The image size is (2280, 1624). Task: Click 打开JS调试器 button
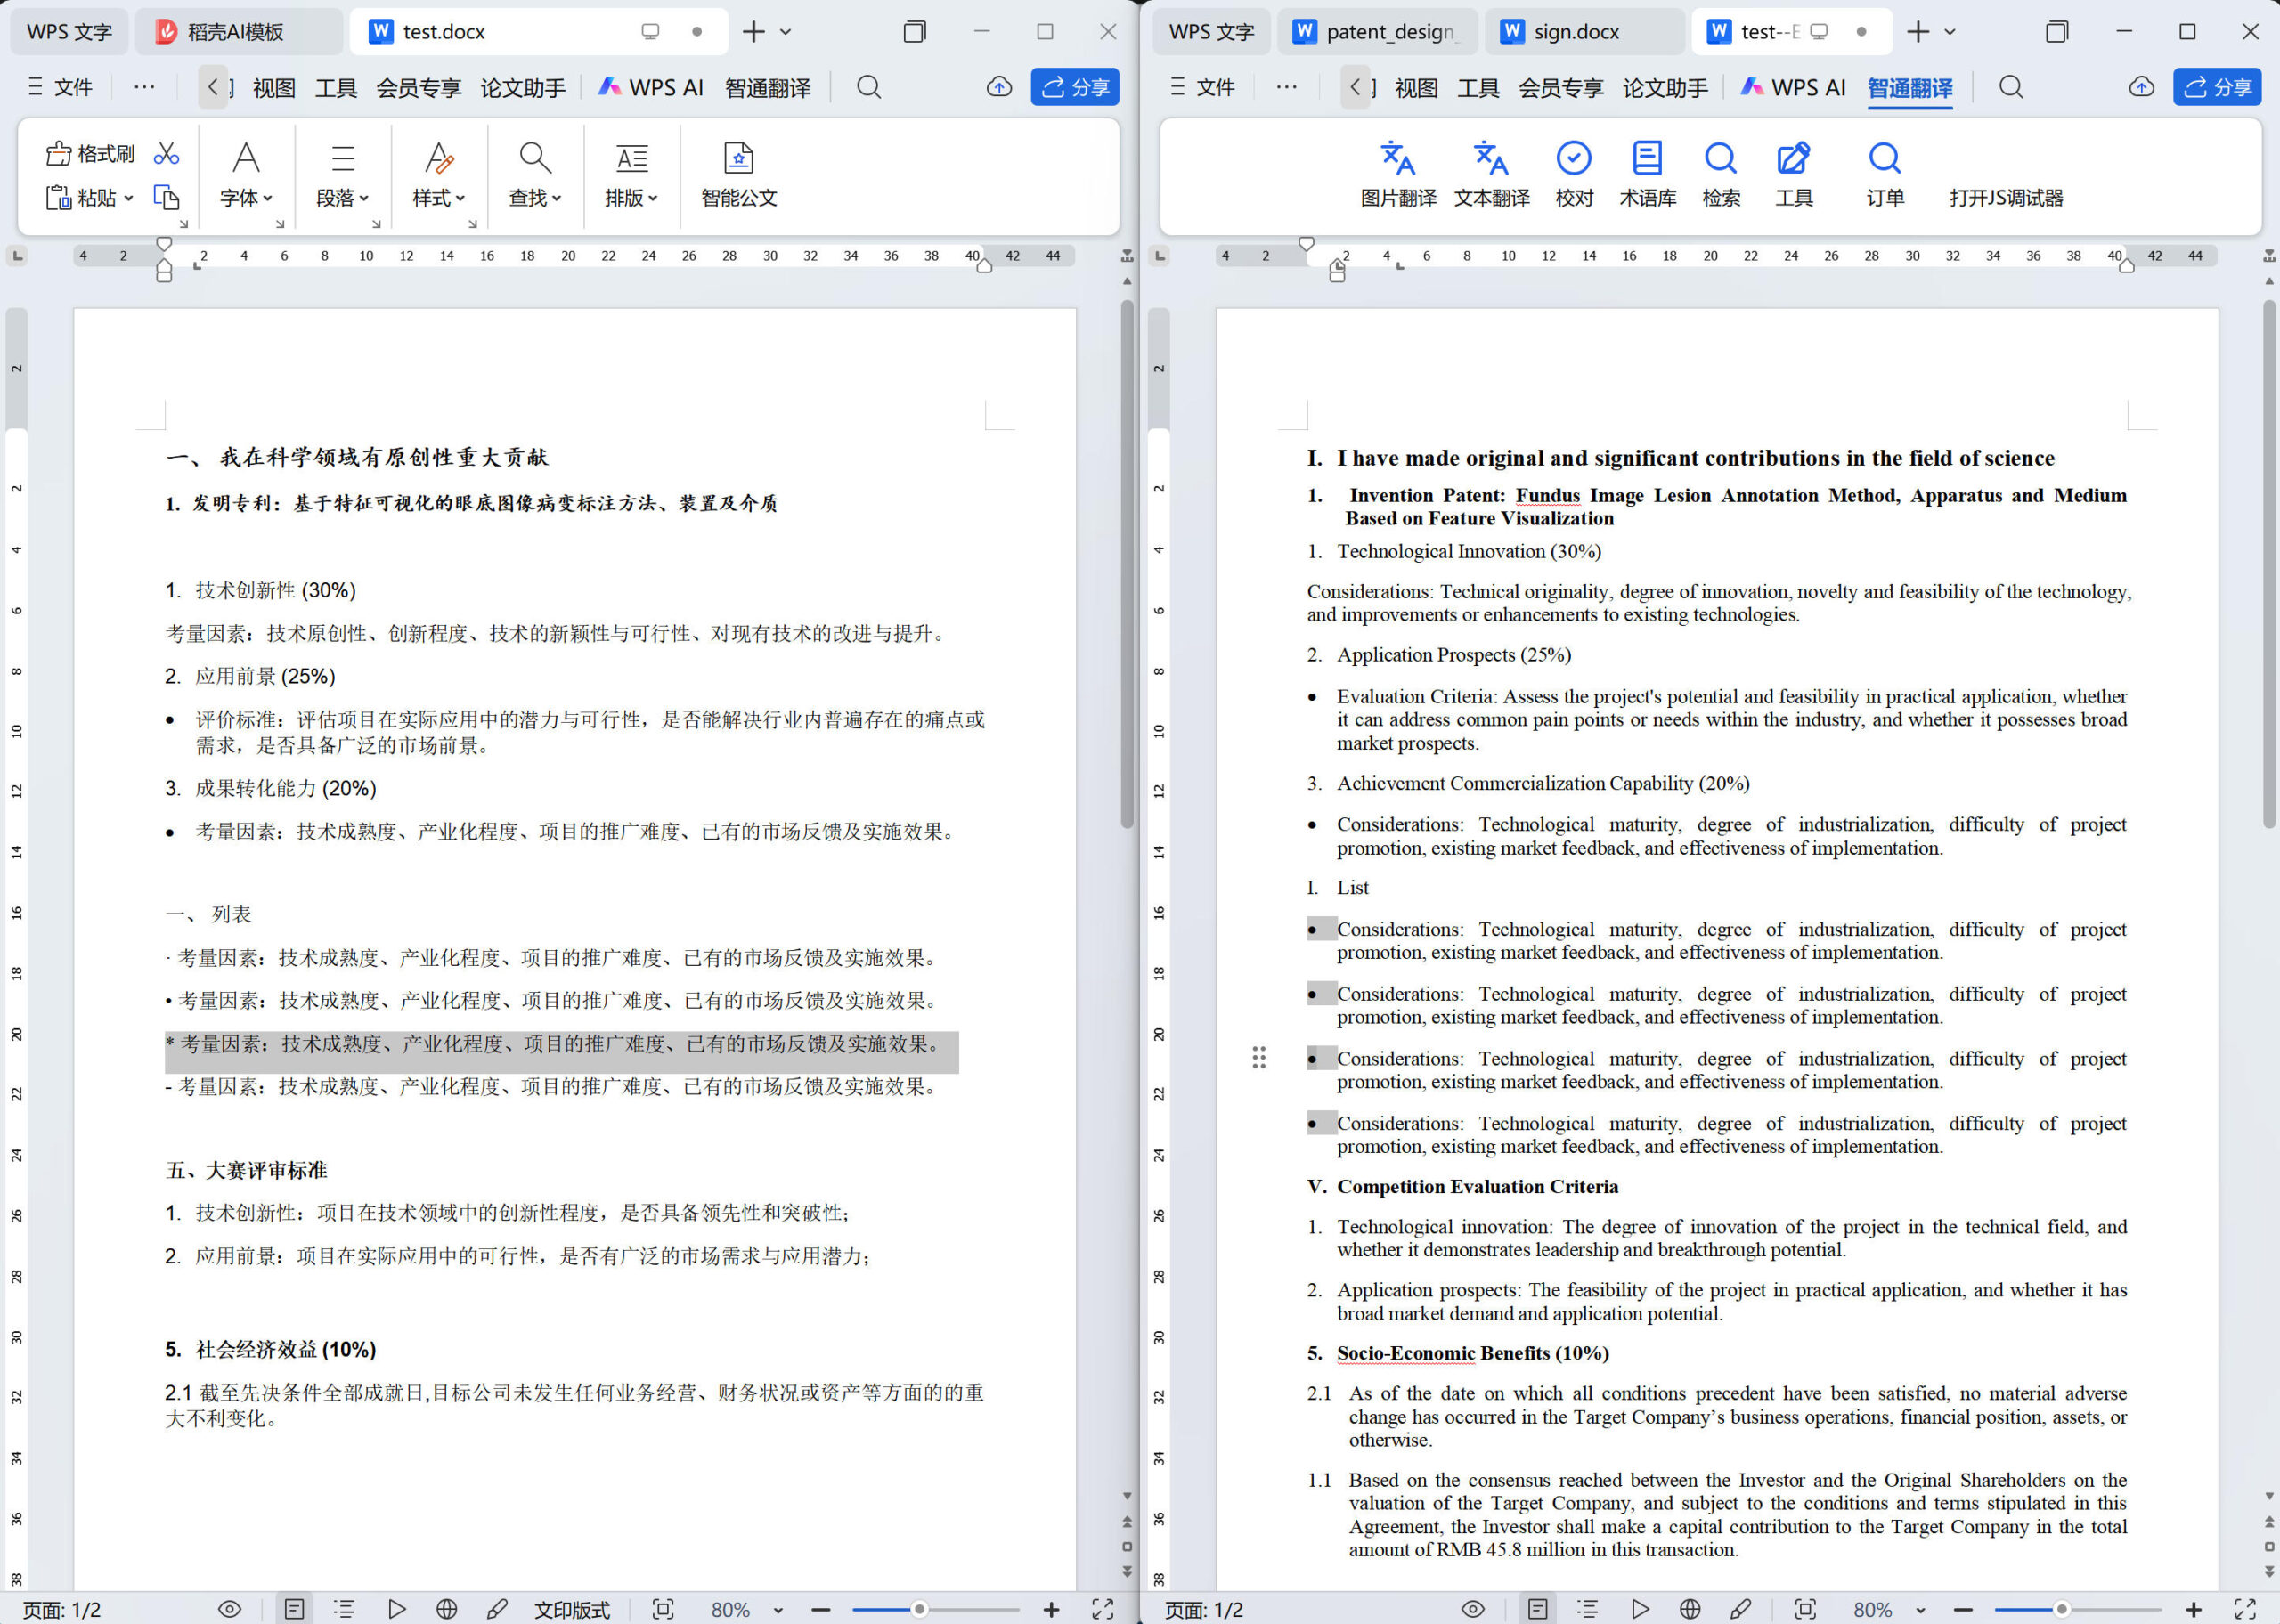[x=2006, y=198]
